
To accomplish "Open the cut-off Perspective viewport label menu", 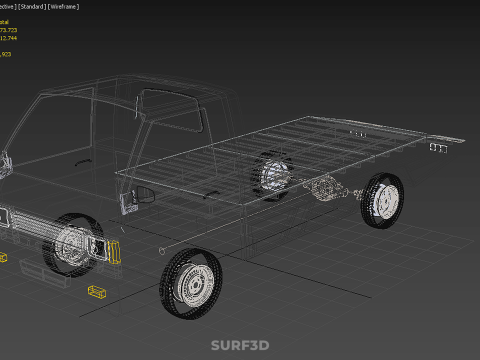I will pyautogui.click(x=8, y=7).
